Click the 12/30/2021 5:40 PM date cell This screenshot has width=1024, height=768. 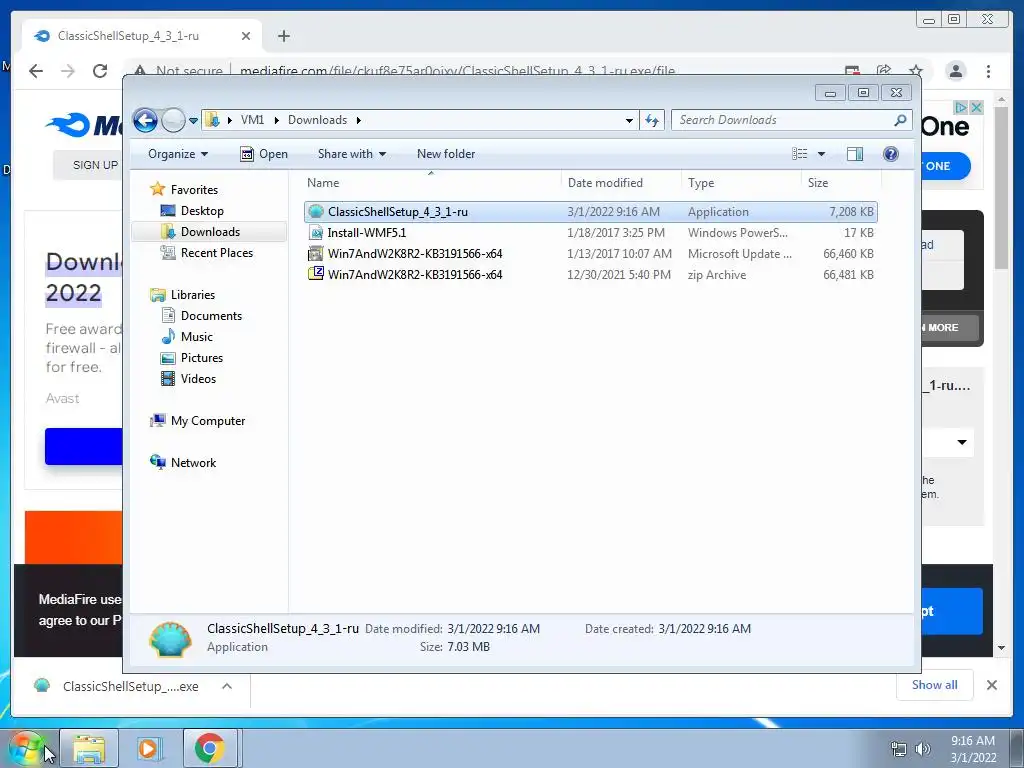click(618, 274)
